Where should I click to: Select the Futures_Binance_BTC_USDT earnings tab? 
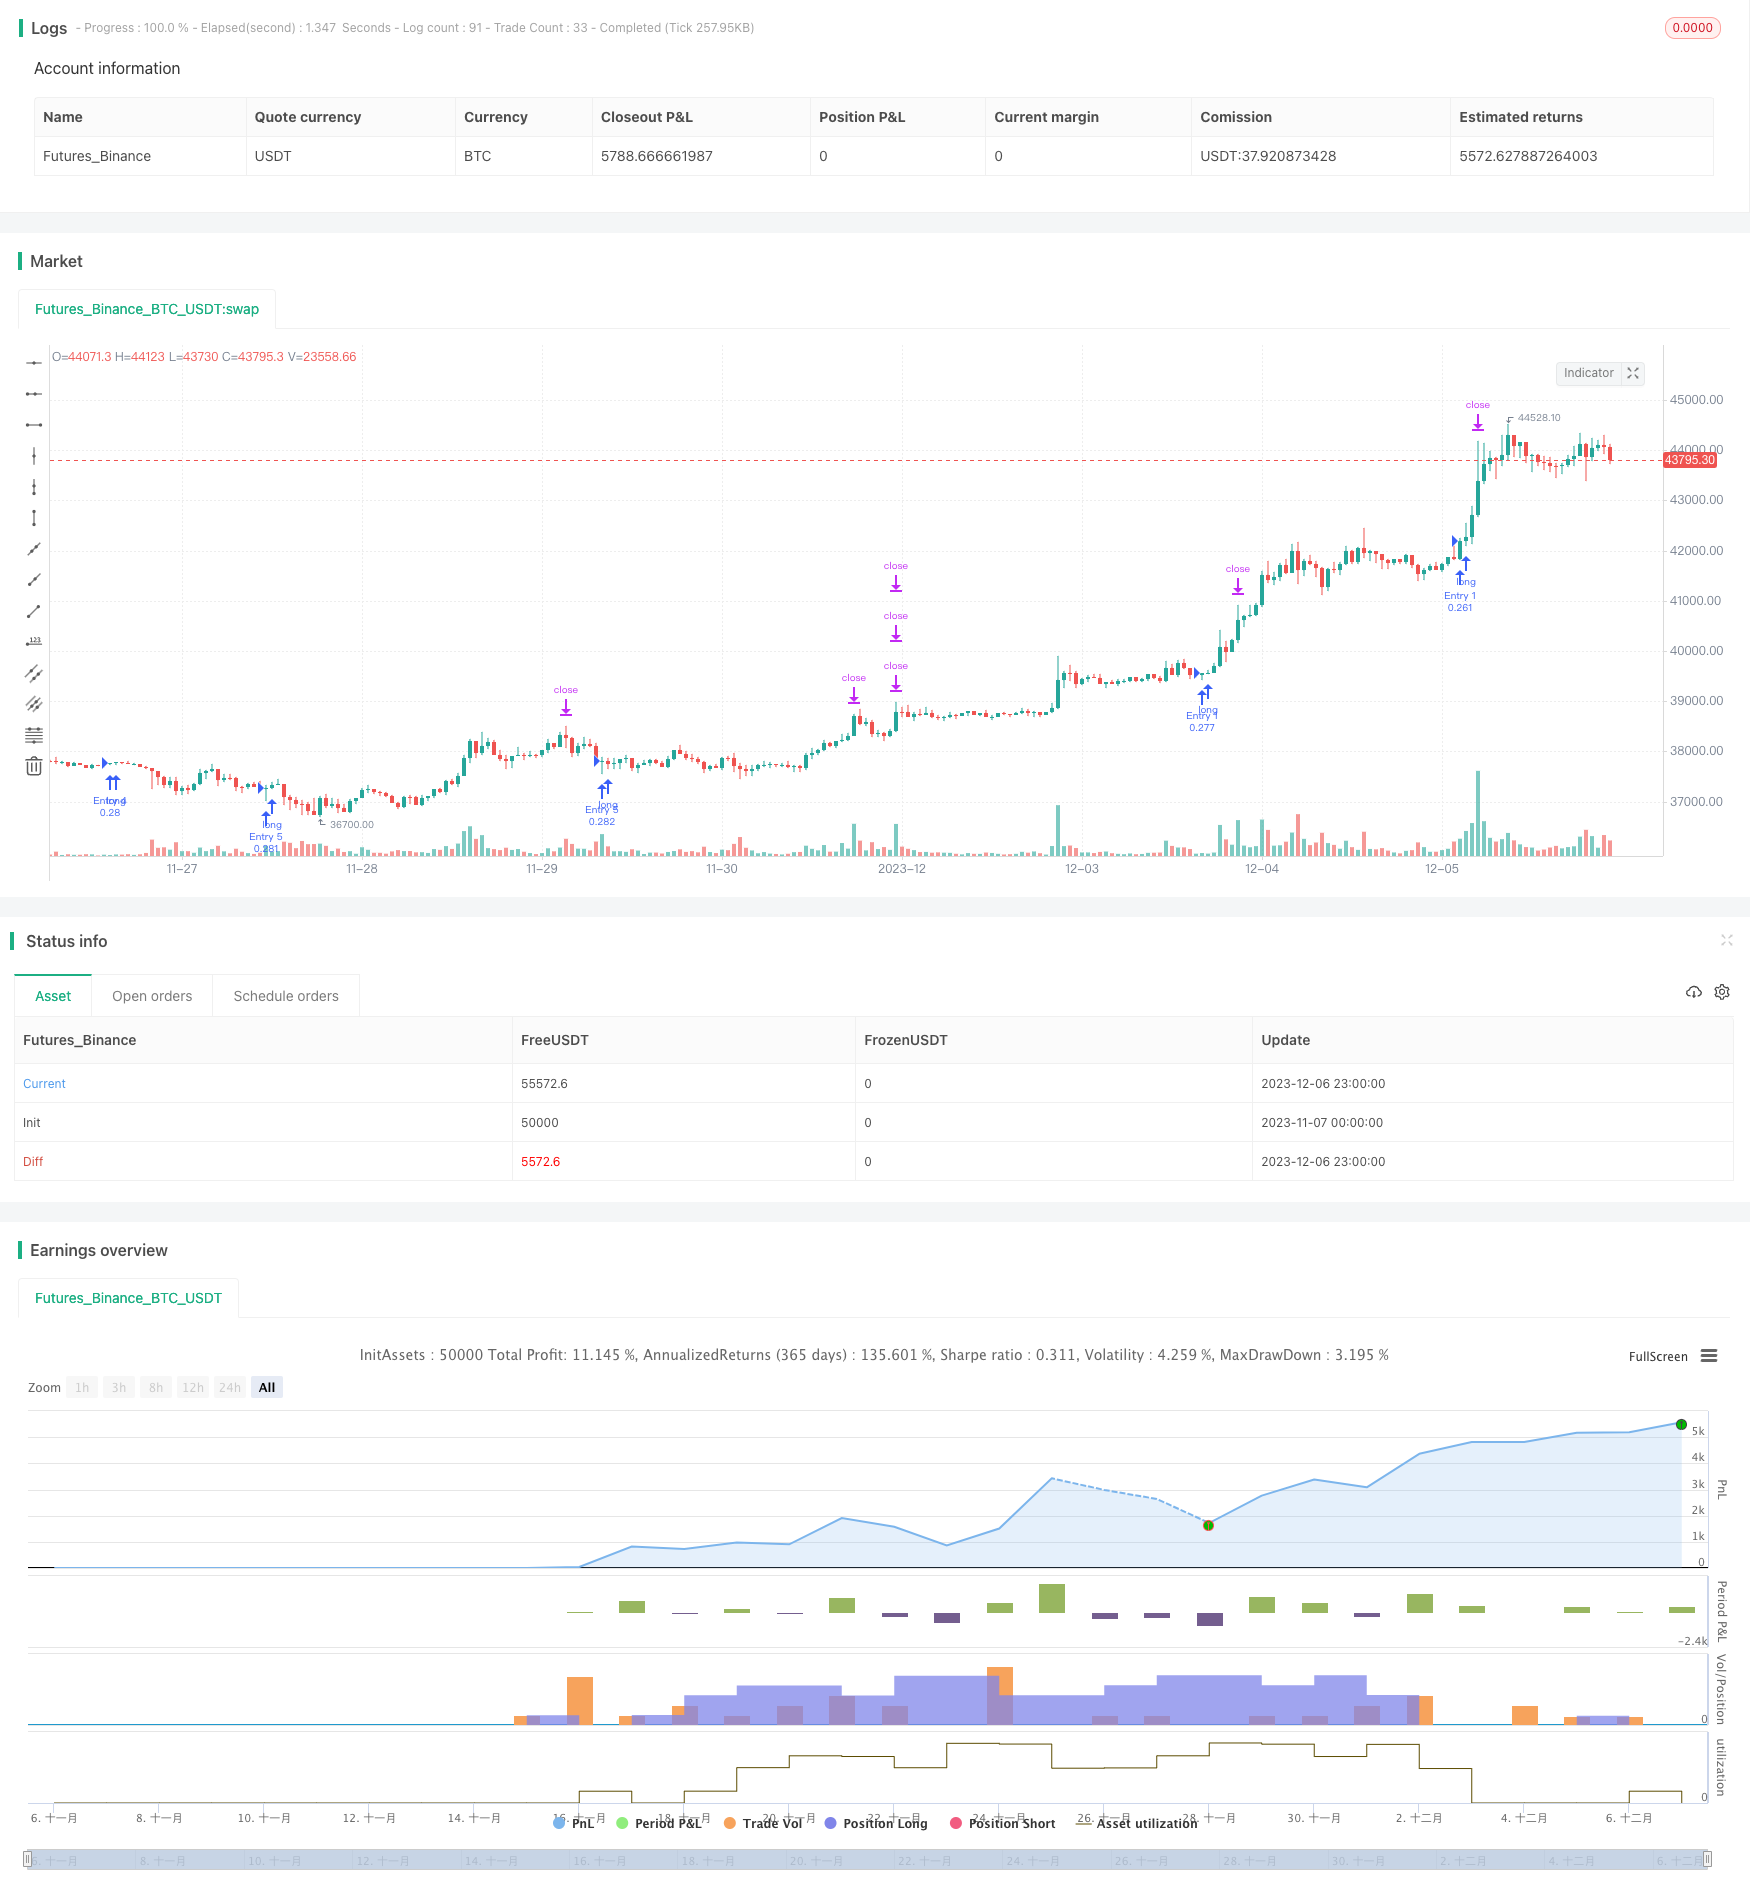click(x=128, y=1298)
